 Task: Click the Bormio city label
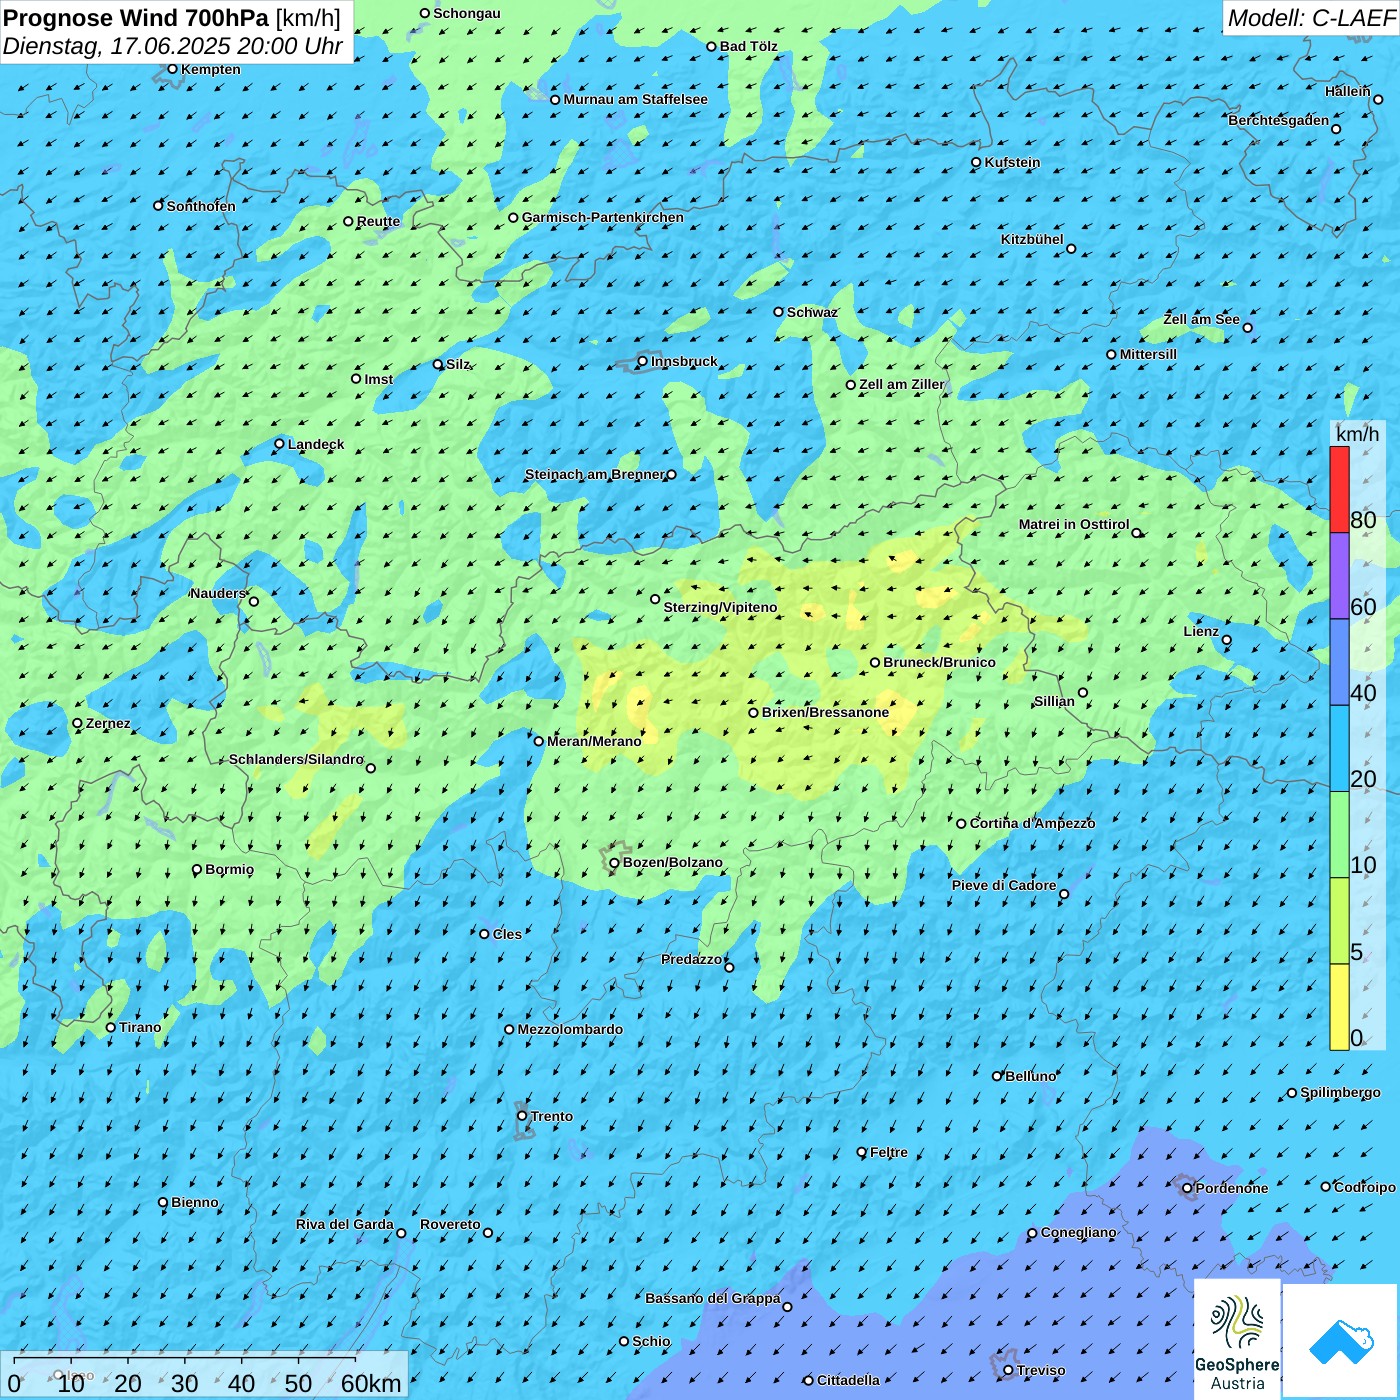click(229, 869)
